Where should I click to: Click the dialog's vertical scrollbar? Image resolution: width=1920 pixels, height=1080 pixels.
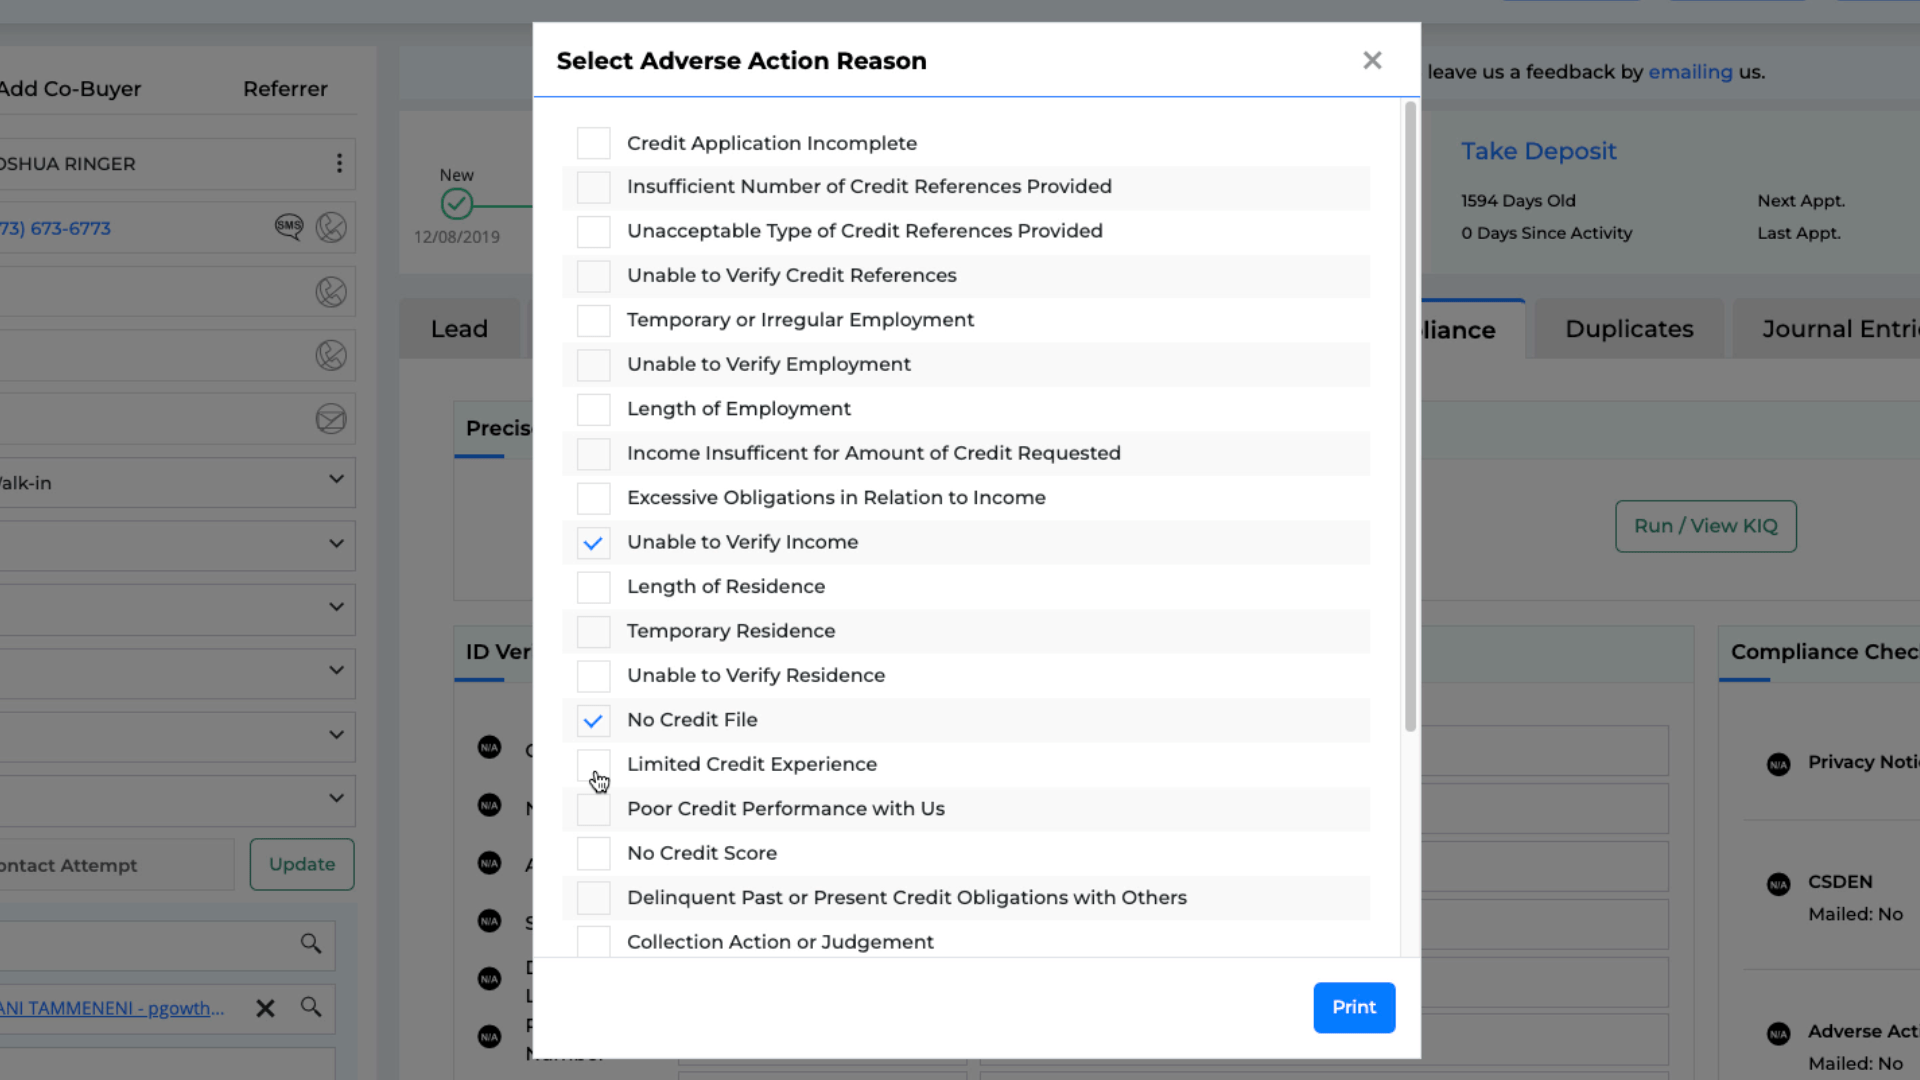point(1410,416)
